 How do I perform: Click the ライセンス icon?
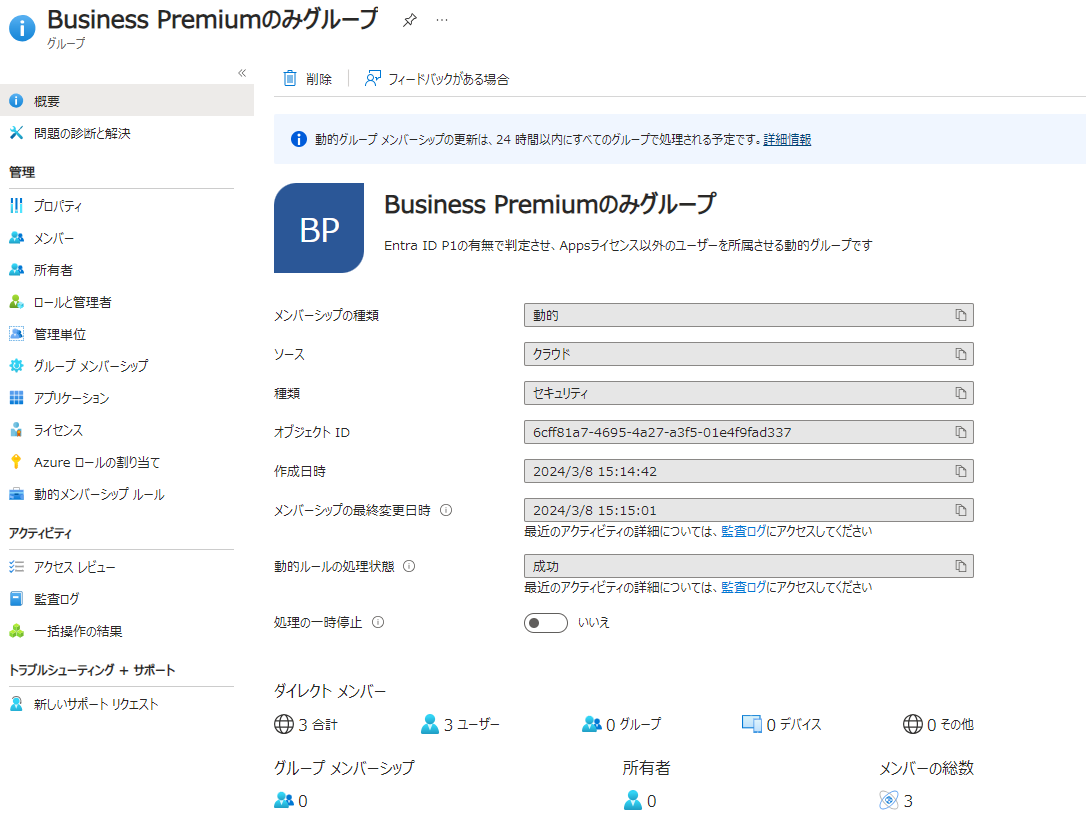[17, 430]
